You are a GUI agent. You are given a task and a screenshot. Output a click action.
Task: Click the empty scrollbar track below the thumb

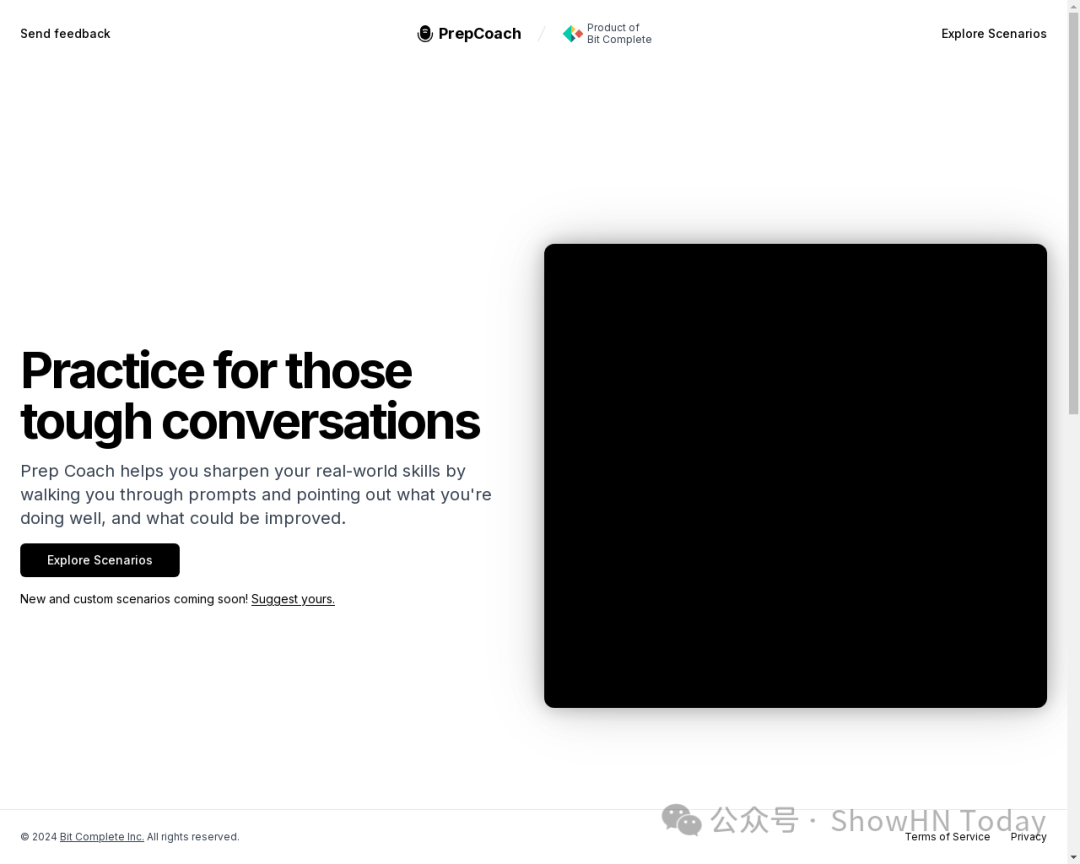1073,632
